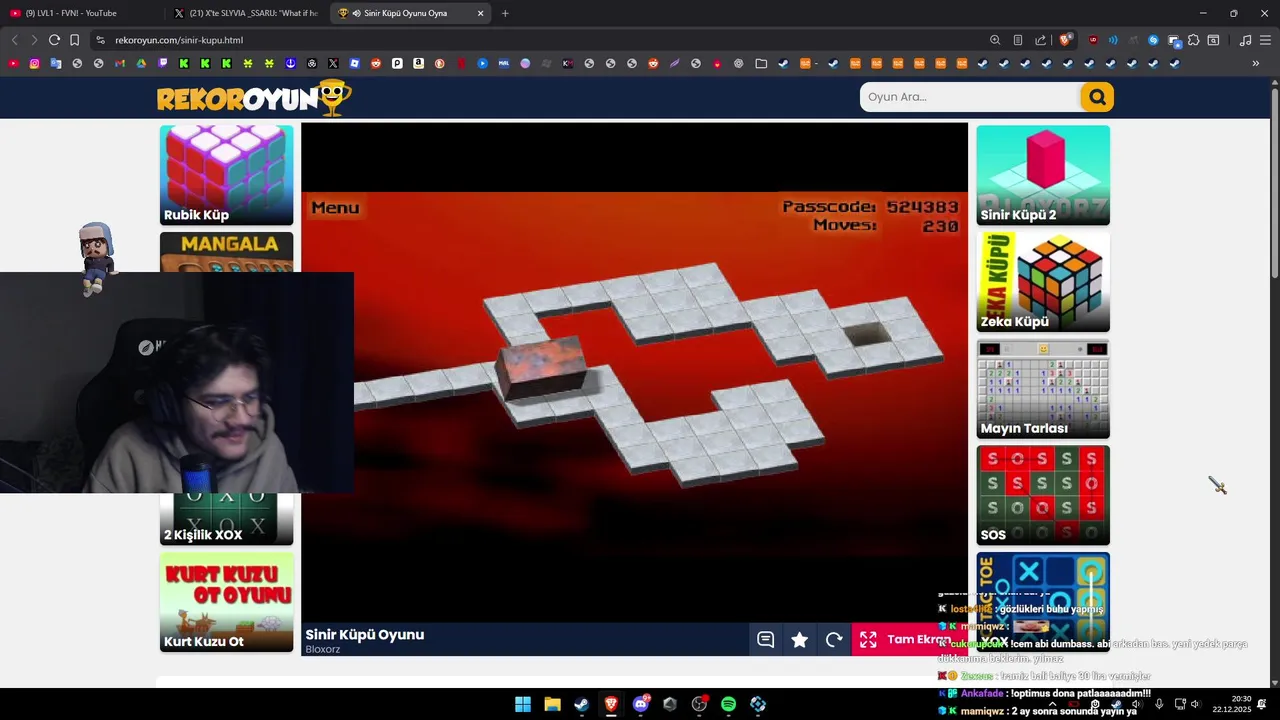Open Brave Shields lion icon
1280x720 pixels.
[x=1065, y=40]
